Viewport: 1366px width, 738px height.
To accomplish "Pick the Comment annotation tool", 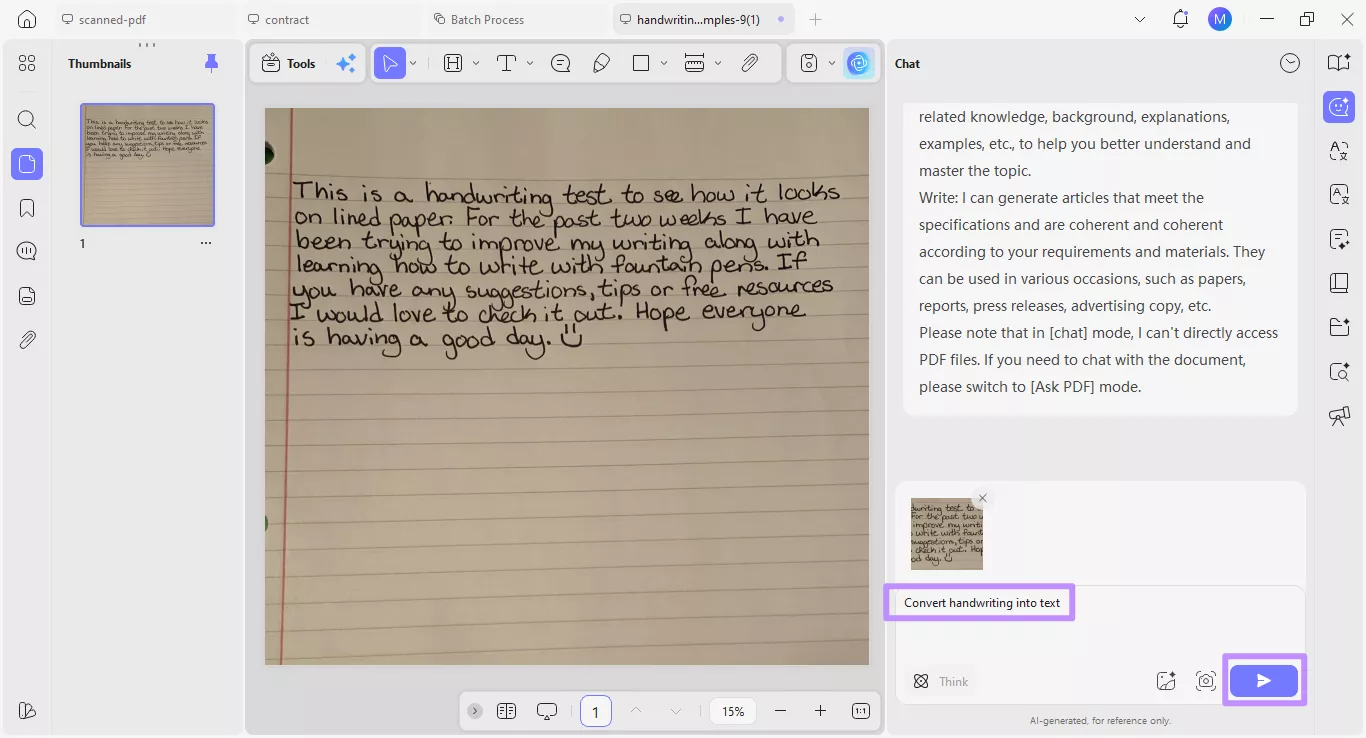I will coord(561,62).
